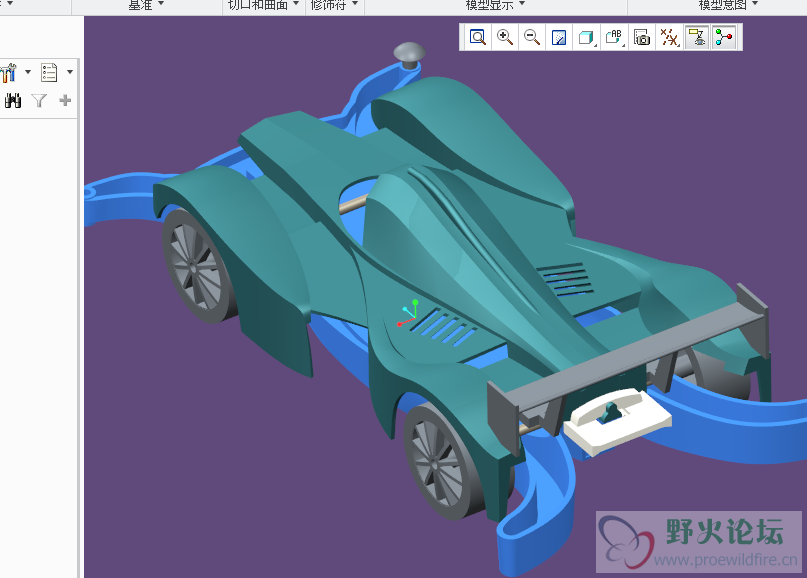807x578 pixels.
Task: Toggle the datum display filters icon
Action: pyautogui.click(x=670, y=38)
